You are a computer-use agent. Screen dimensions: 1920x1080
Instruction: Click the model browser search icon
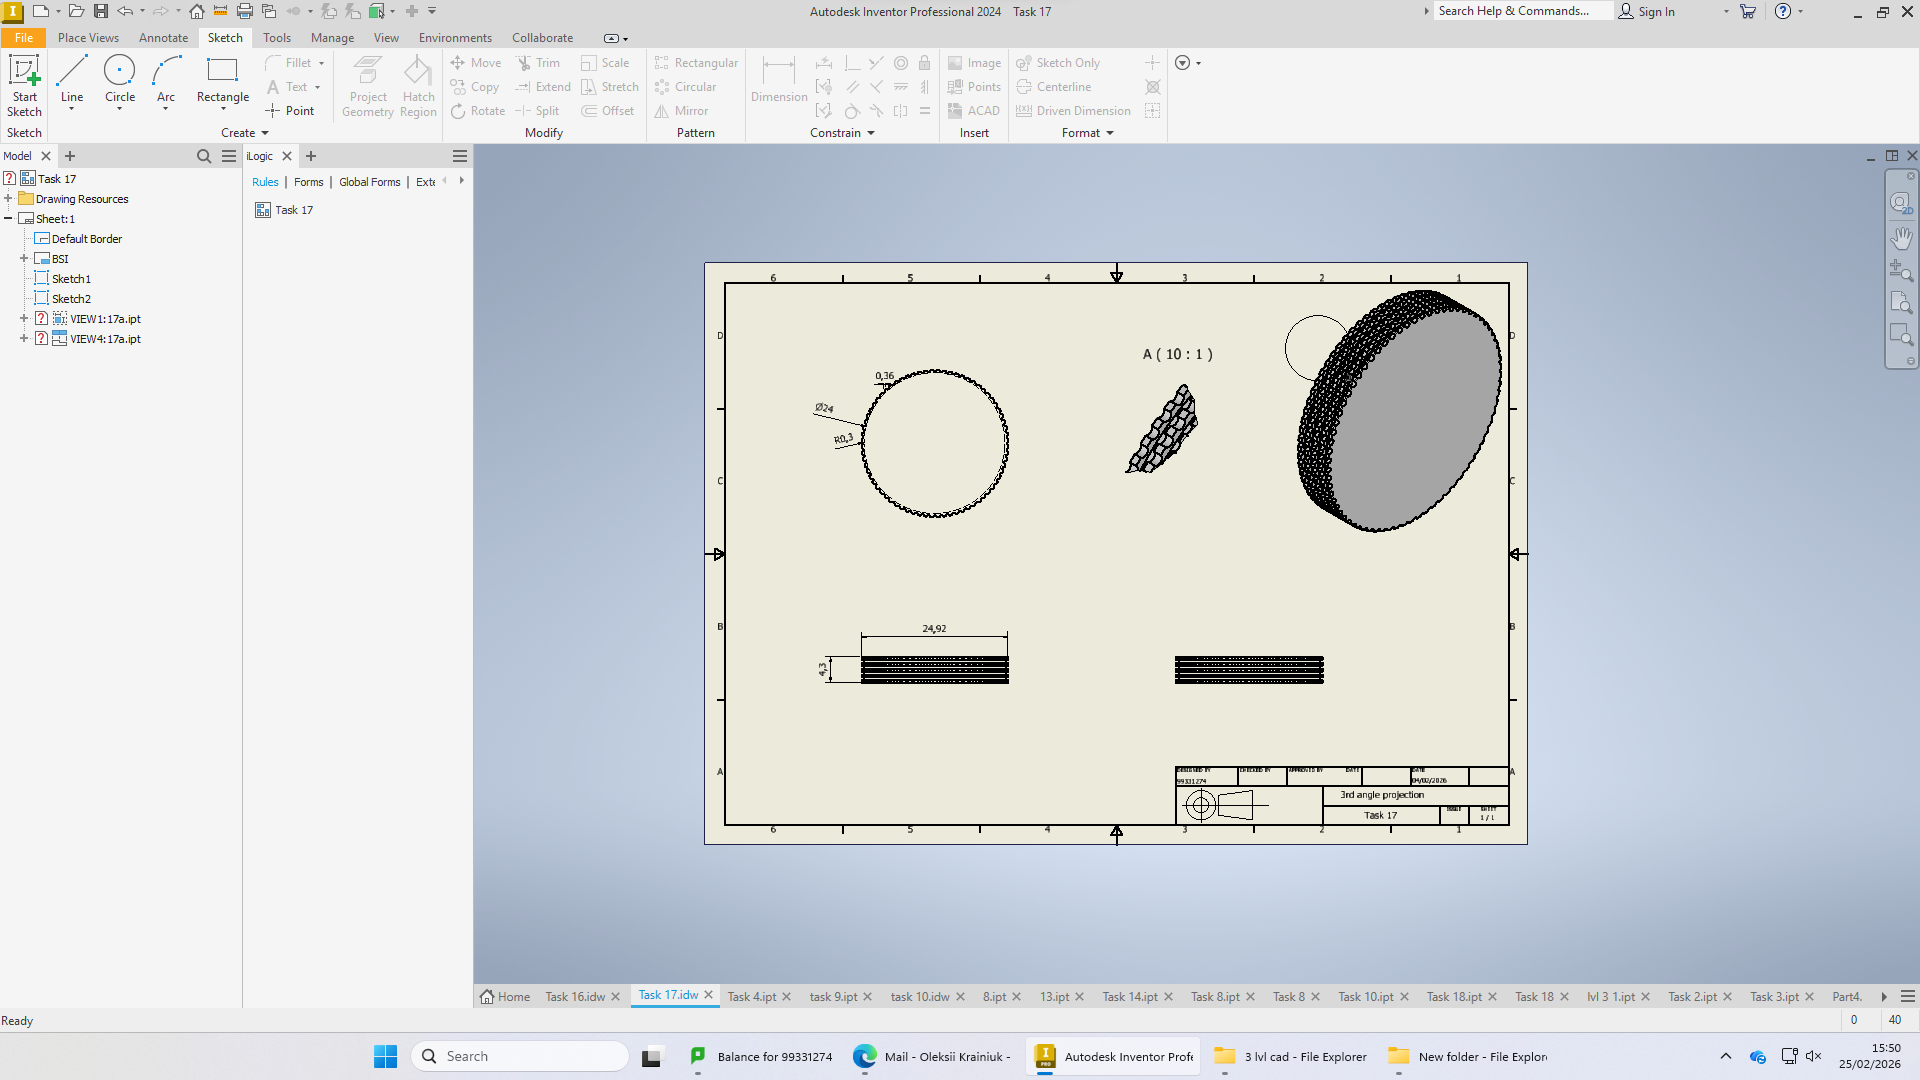pos(204,156)
